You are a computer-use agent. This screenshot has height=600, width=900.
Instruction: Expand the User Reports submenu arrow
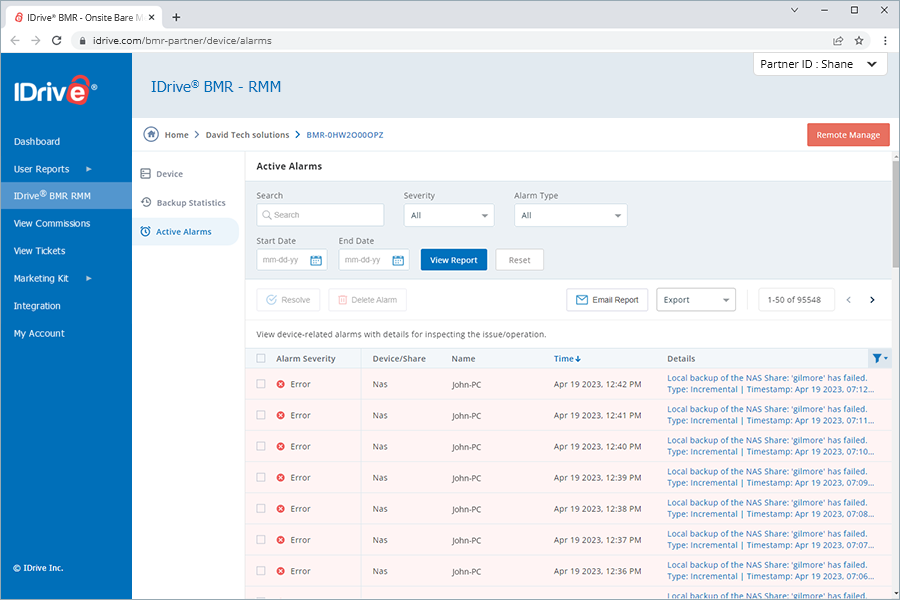point(89,169)
